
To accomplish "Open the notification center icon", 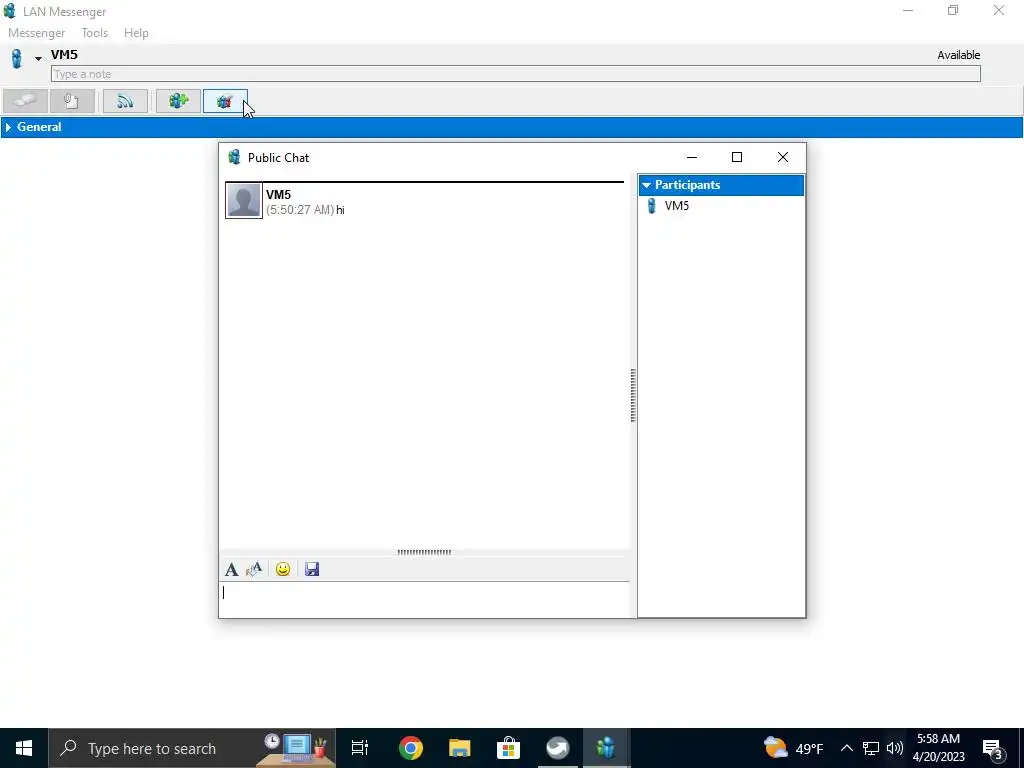I will pos(995,749).
